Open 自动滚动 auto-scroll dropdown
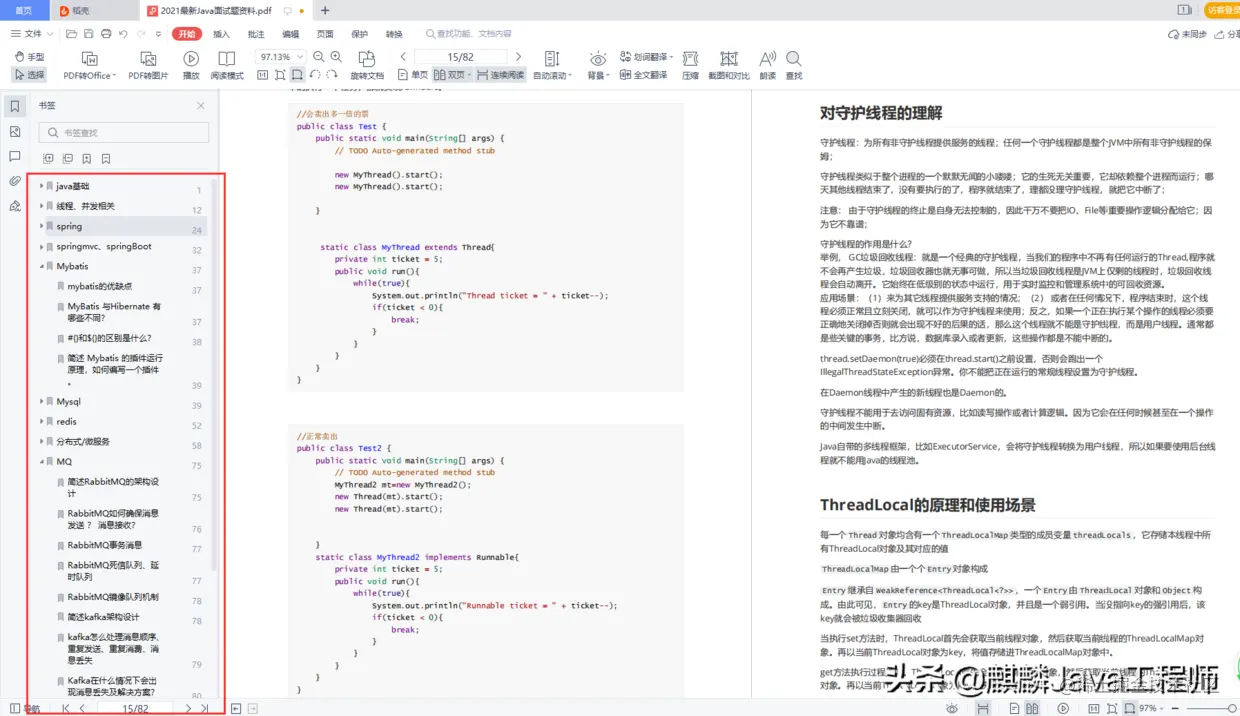 click(552, 66)
